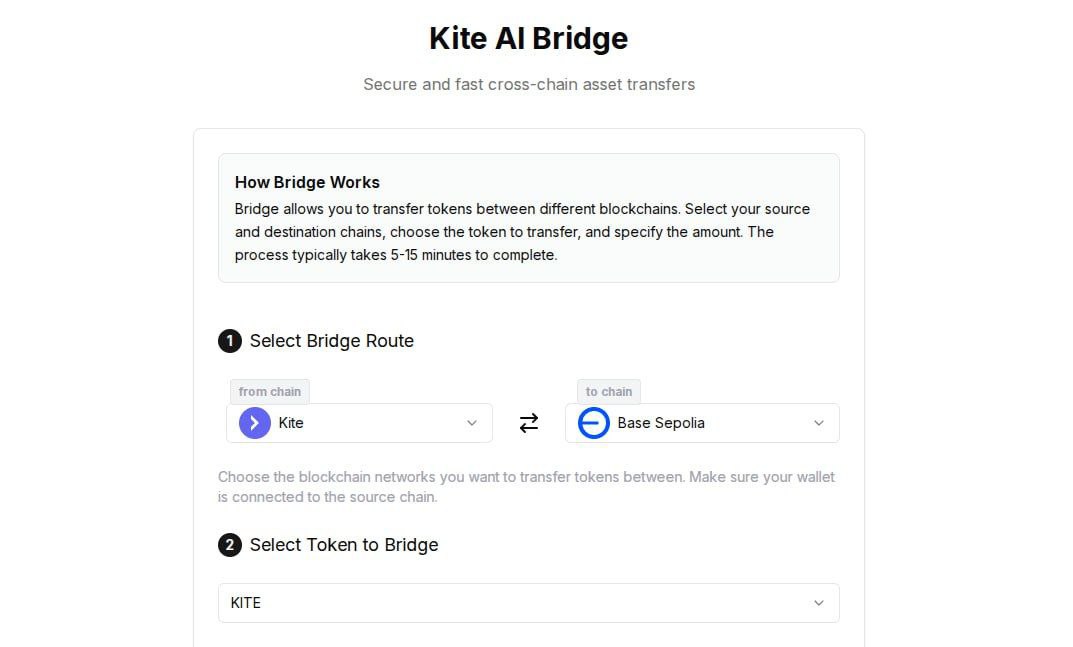1073x647 pixels.
Task: Expand the from chain chevron
Action: point(471,423)
